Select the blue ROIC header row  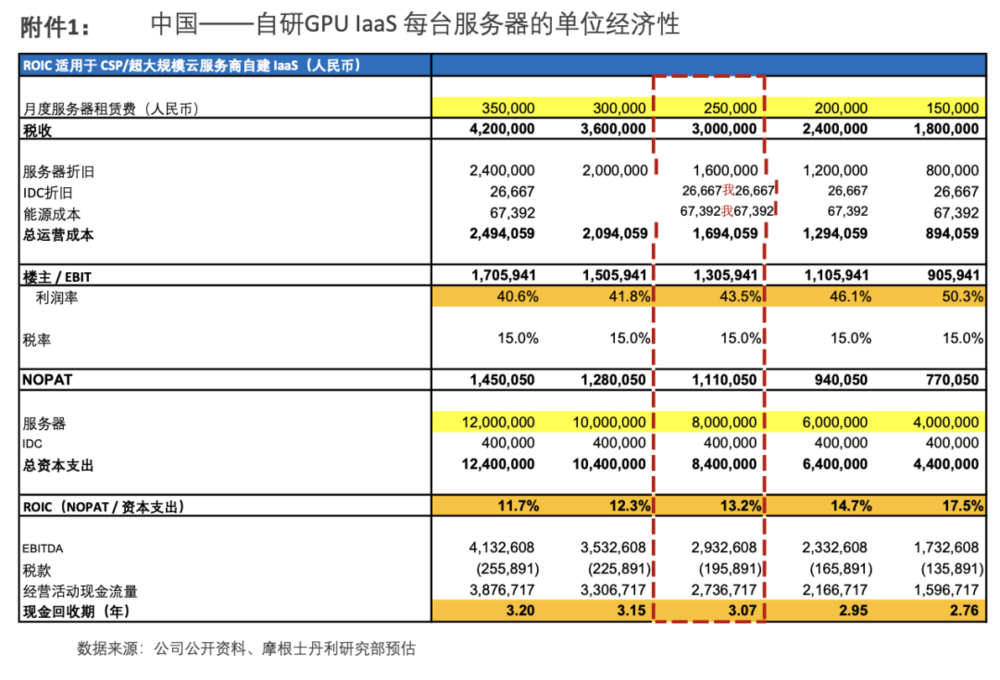[503, 65]
